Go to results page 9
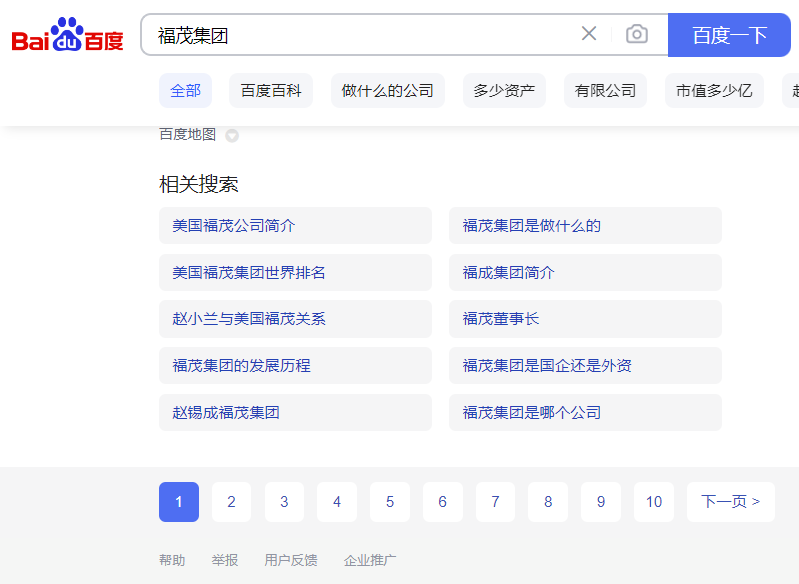Viewport: 799px width, 584px height. tap(601, 502)
